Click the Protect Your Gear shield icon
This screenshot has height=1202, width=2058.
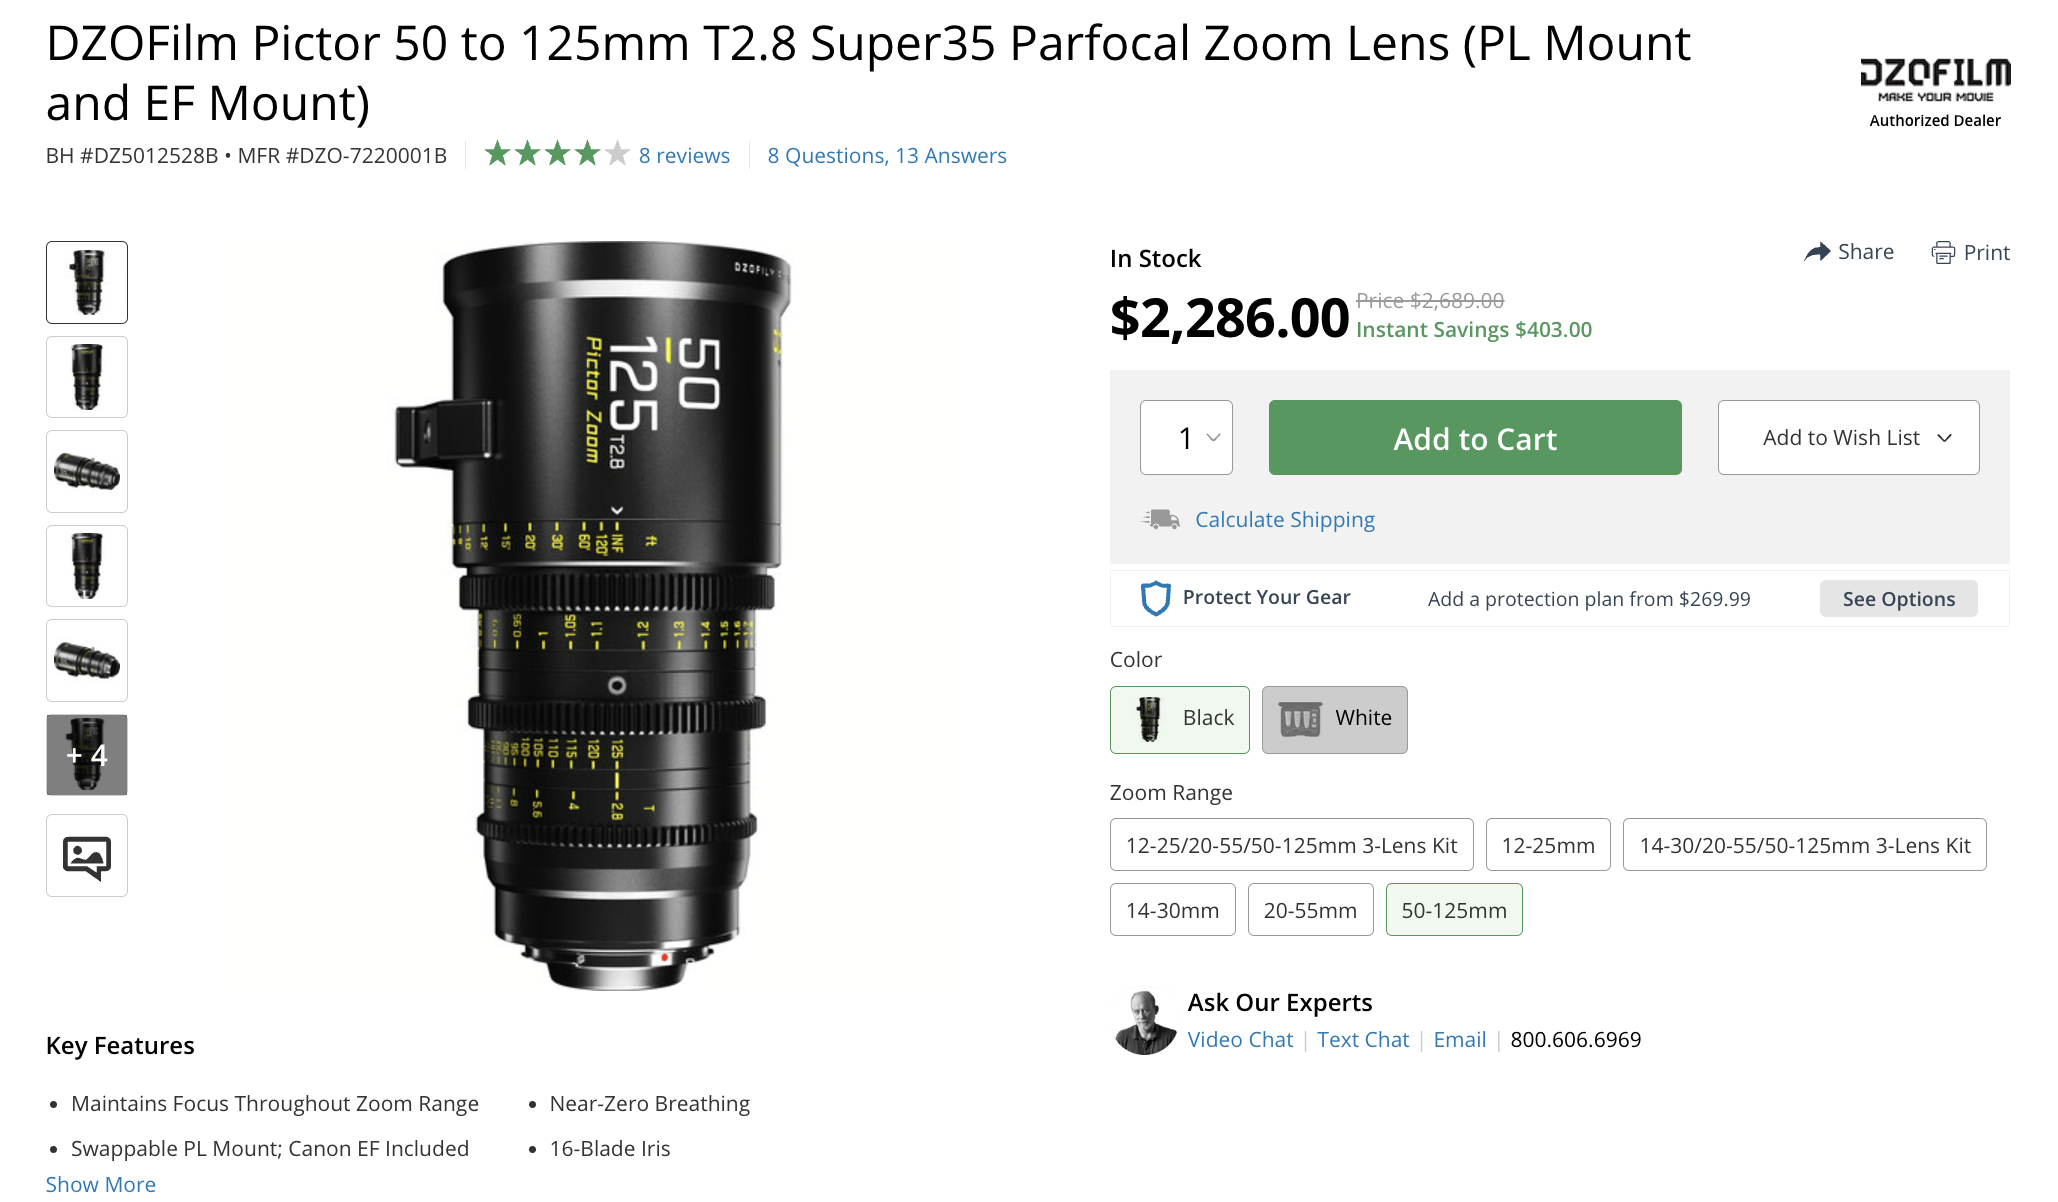tap(1155, 598)
